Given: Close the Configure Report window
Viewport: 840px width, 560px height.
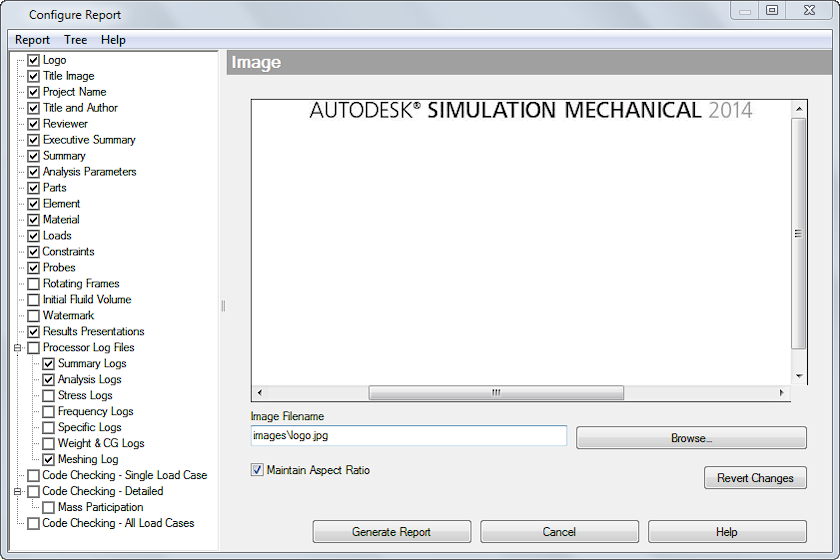Looking at the screenshot, I should (x=809, y=10).
